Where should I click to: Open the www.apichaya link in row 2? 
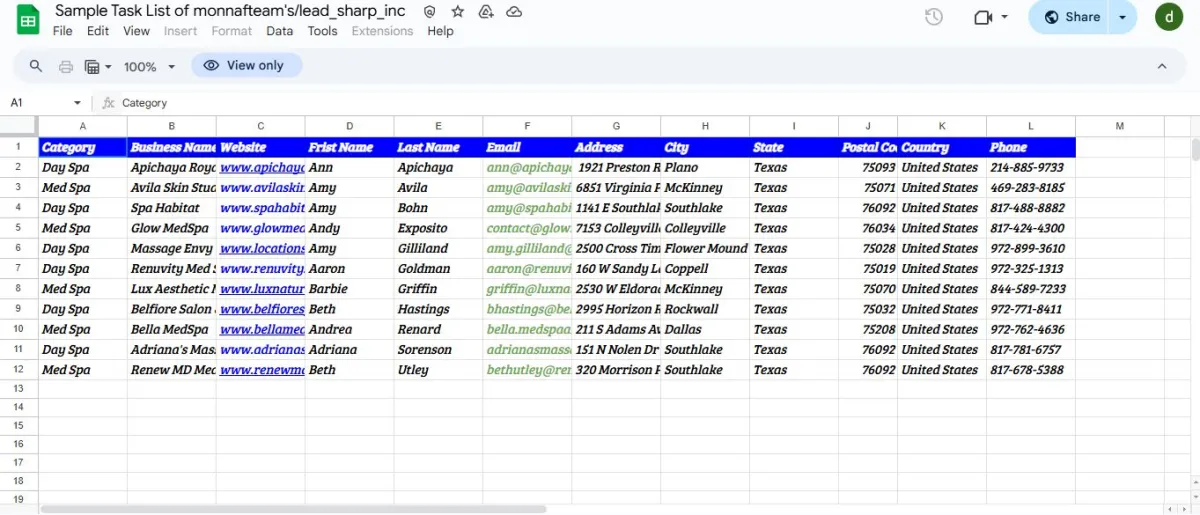pos(262,168)
